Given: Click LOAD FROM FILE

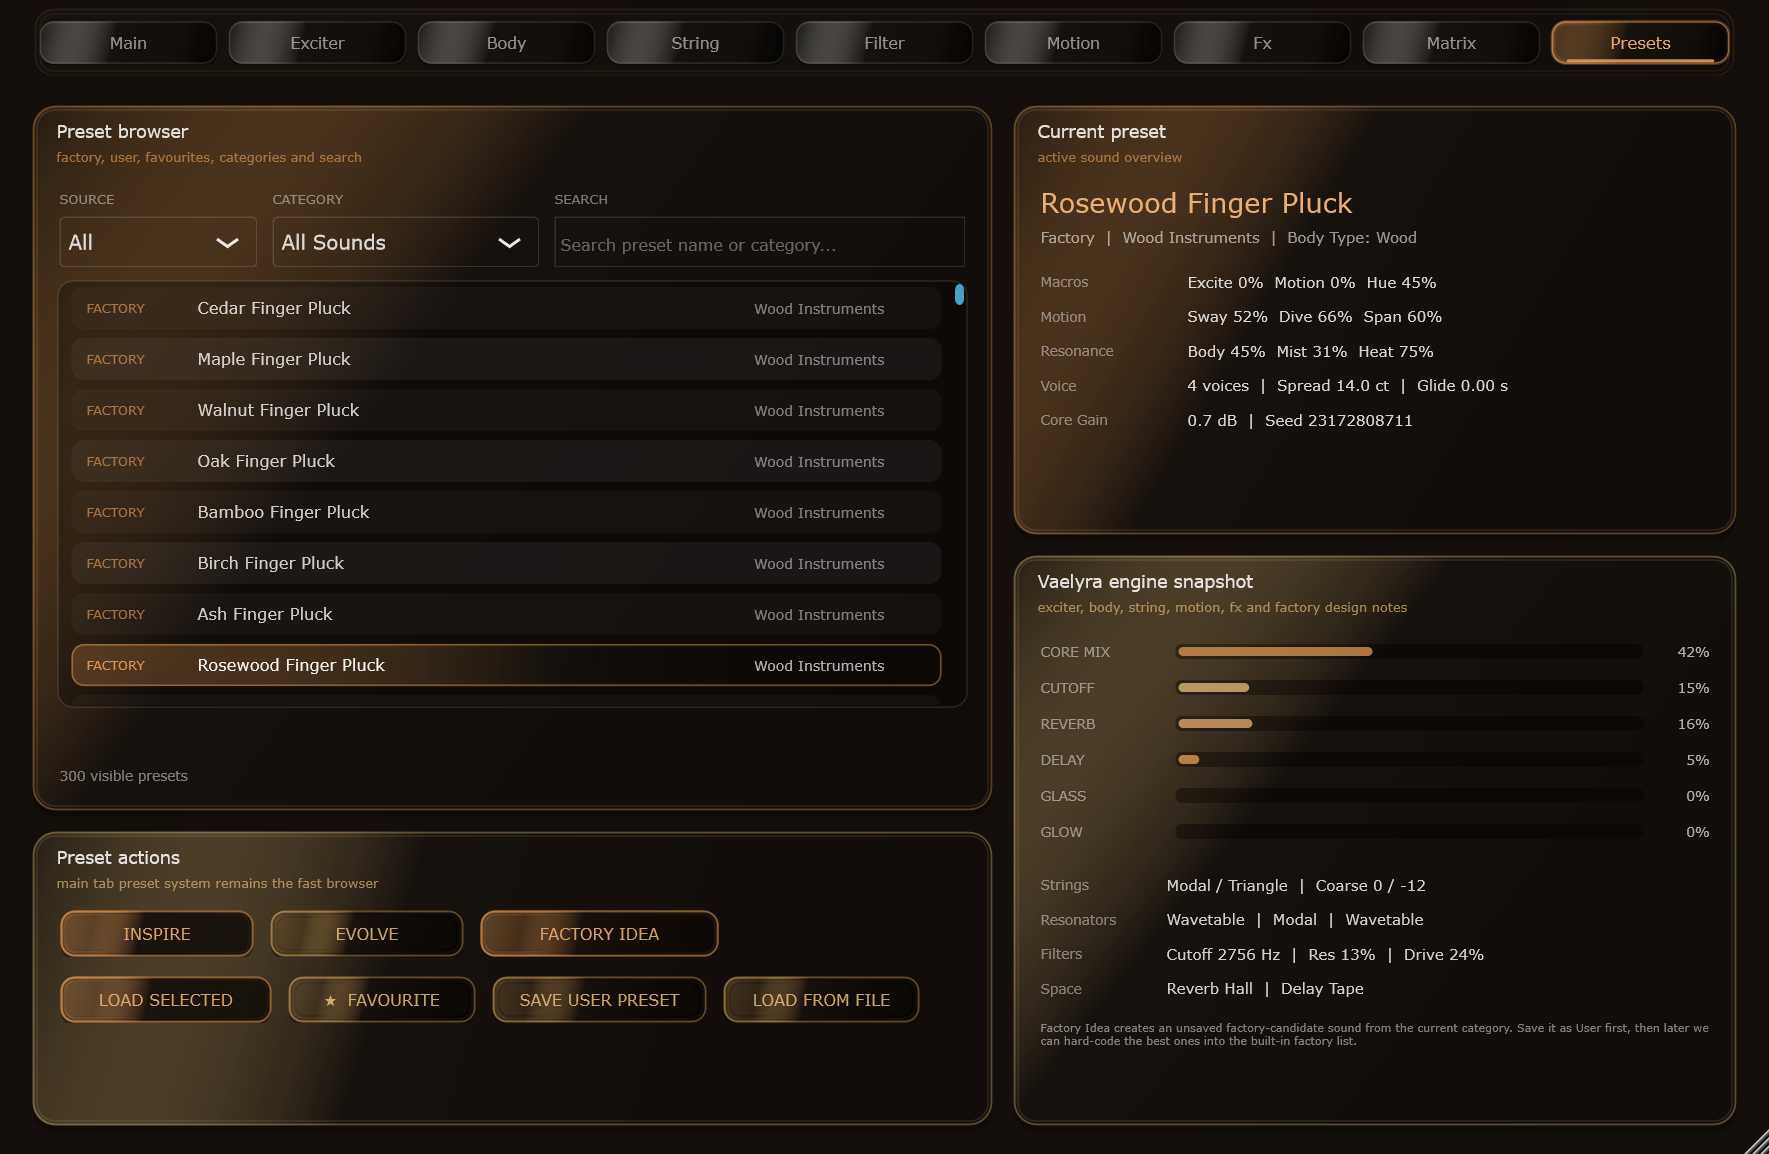Looking at the screenshot, I should (821, 1000).
